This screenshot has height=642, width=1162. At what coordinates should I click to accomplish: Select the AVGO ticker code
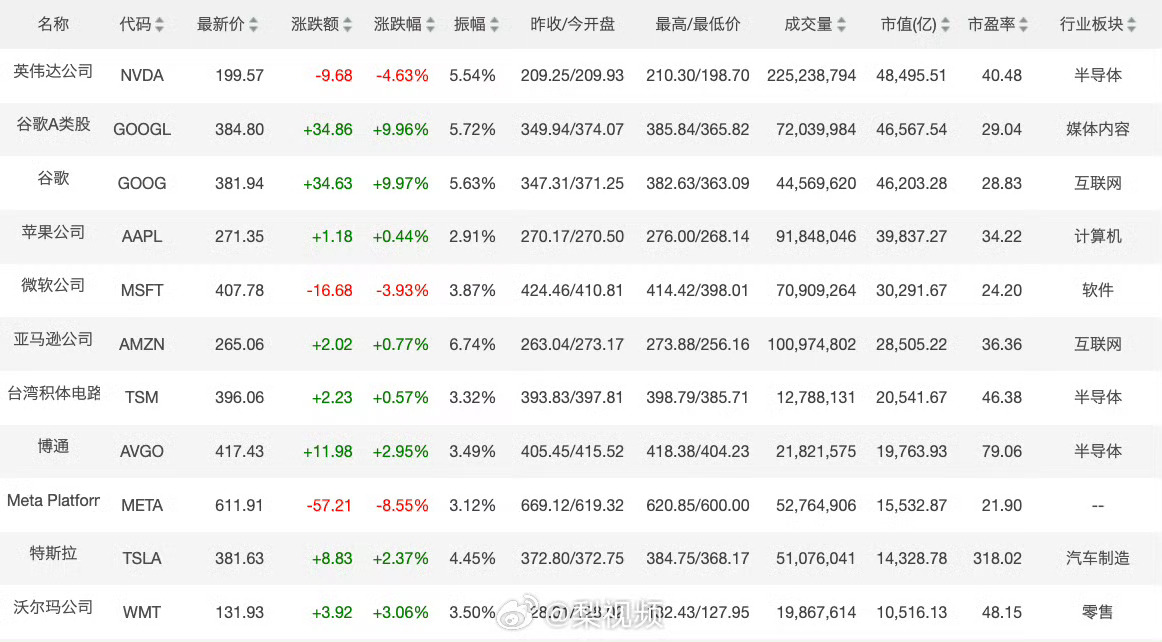click(142, 451)
